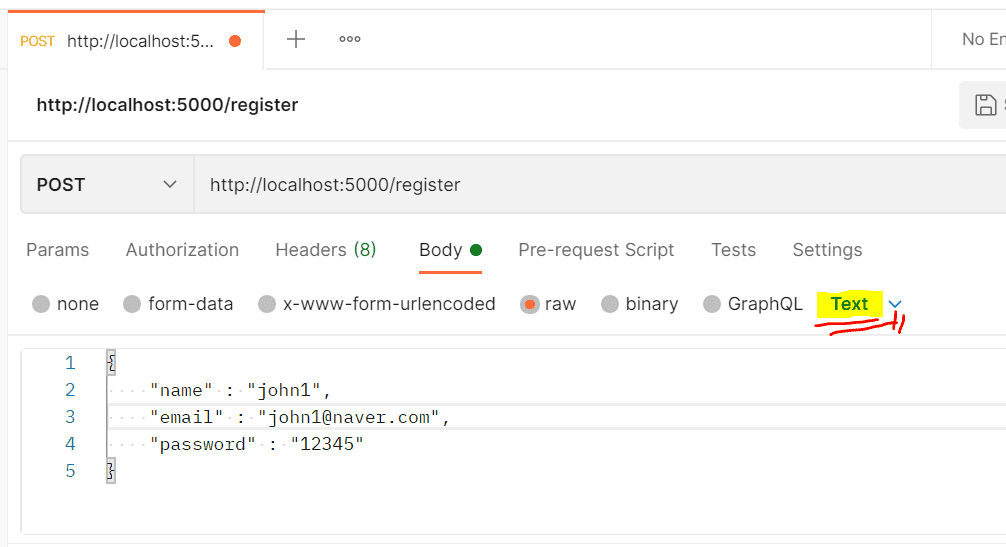The image size is (1006, 547).
Task: Switch to the Headers (8) tab
Action: click(326, 249)
